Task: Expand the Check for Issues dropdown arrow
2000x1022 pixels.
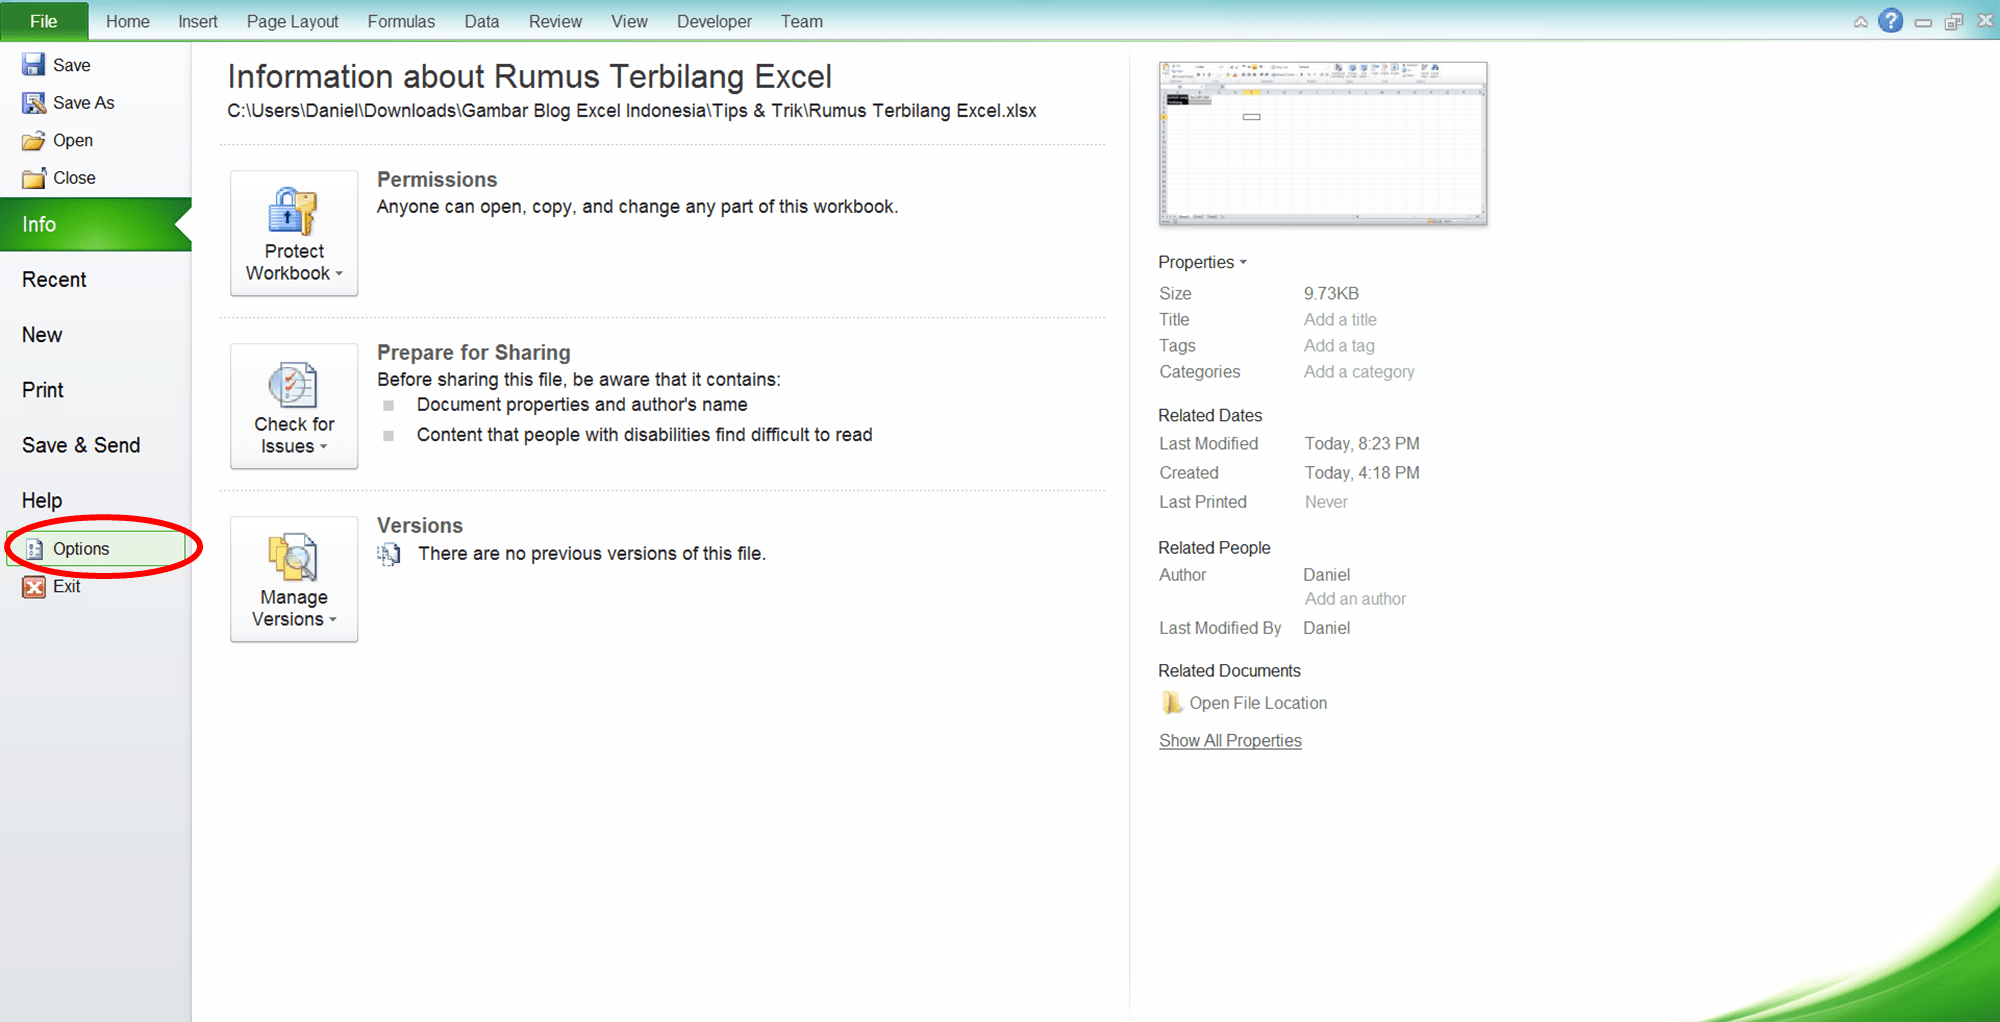Action: tap(323, 447)
